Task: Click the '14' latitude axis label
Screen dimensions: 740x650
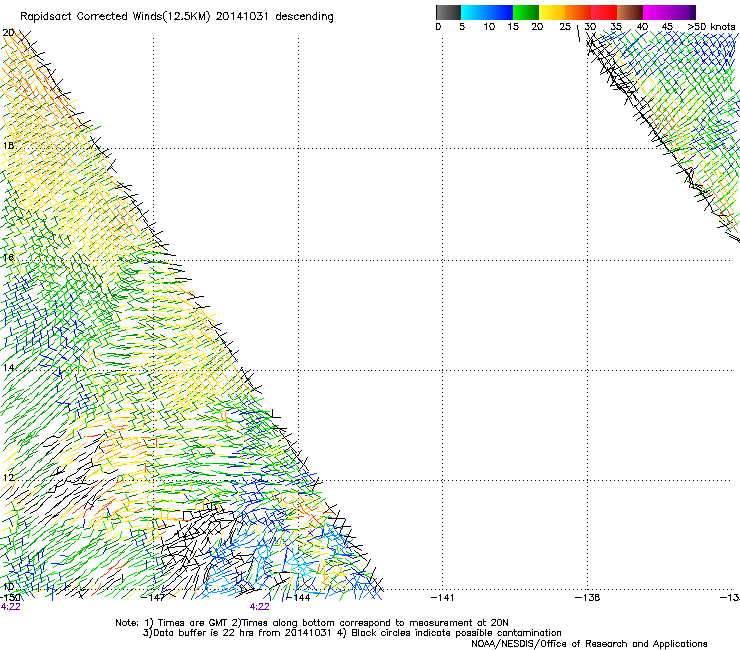Action: click(x=8, y=368)
